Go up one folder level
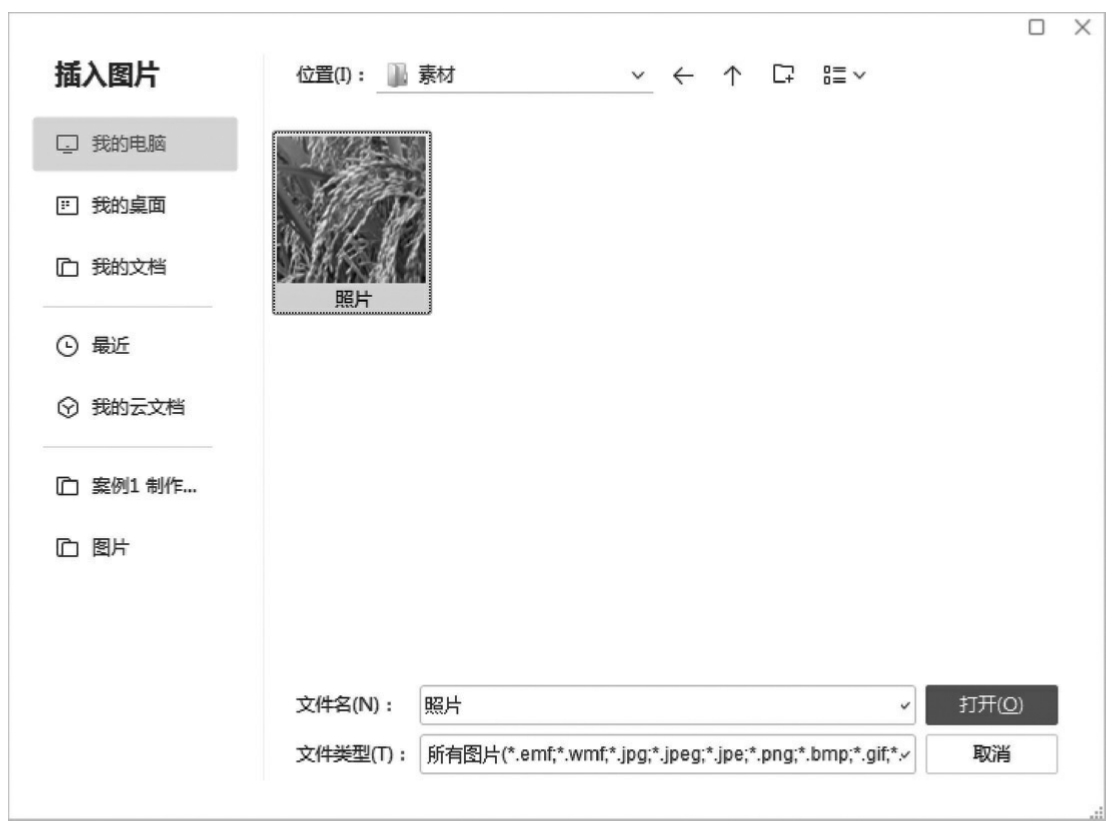The image size is (1114, 829). (x=733, y=75)
